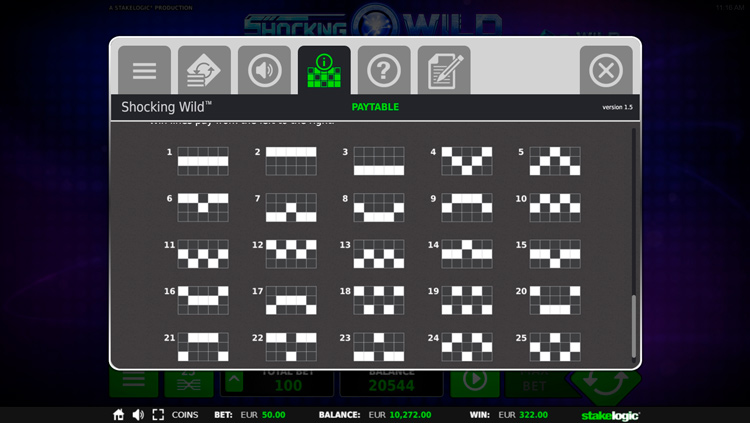Image resolution: width=750 pixels, height=423 pixels.
Task: Click the home icon in bottom bar
Action: click(x=118, y=414)
